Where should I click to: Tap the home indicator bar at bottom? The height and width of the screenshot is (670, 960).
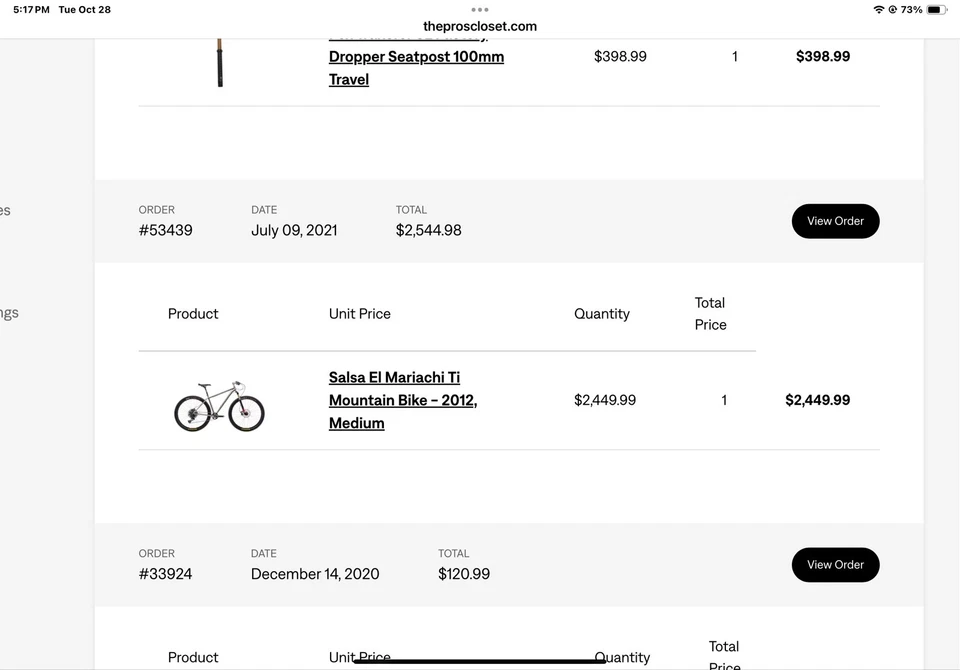[x=480, y=661]
